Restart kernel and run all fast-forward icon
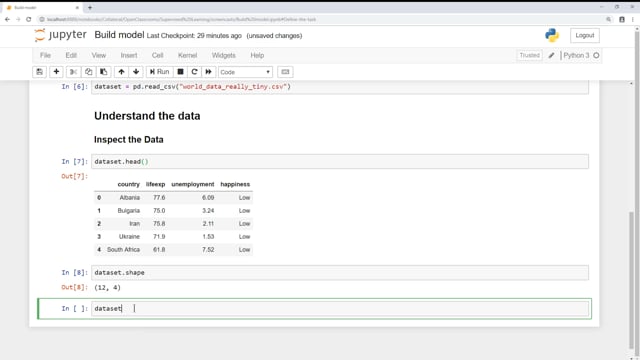This screenshot has width=640, height=360. coord(209,72)
